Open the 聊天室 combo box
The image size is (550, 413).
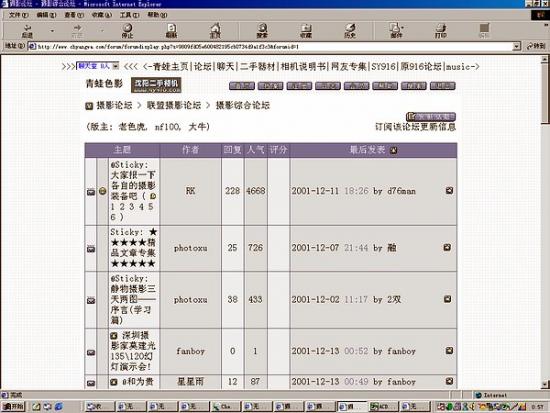(98, 66)
